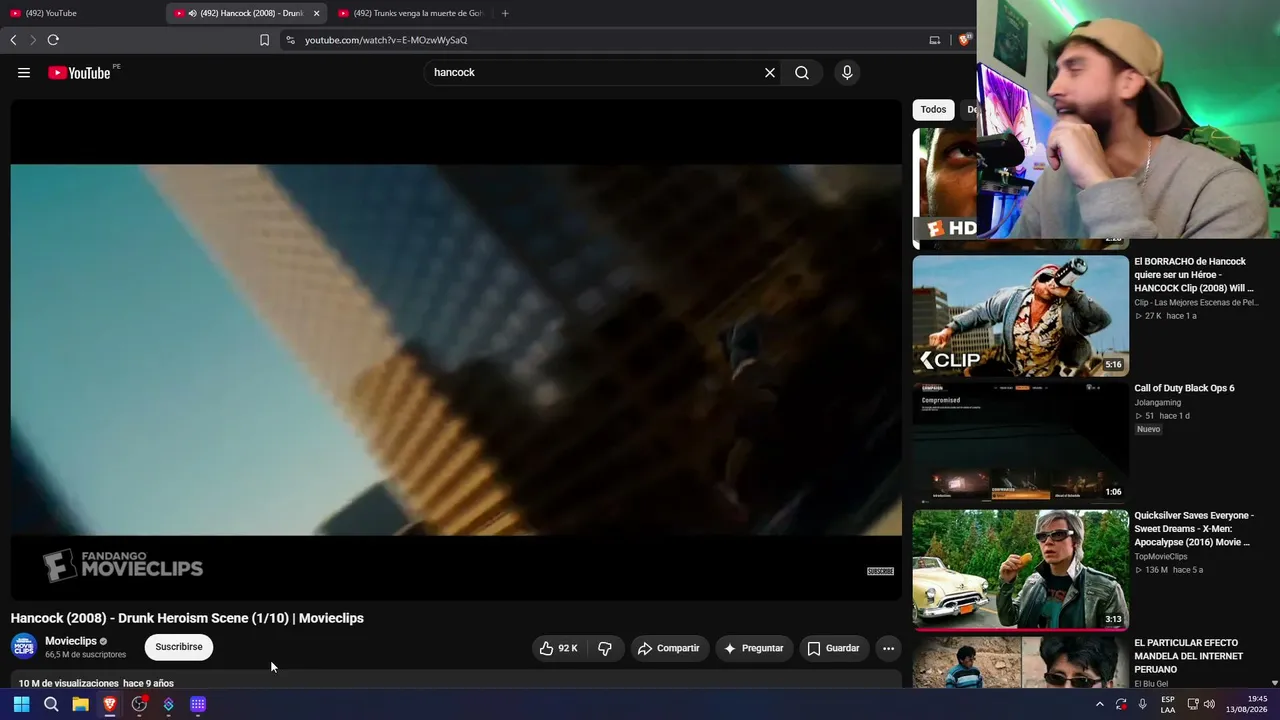Open the Movieclips channel name link
The image size is (1280, 720).
pyautogui.click(x=71, y=641)
